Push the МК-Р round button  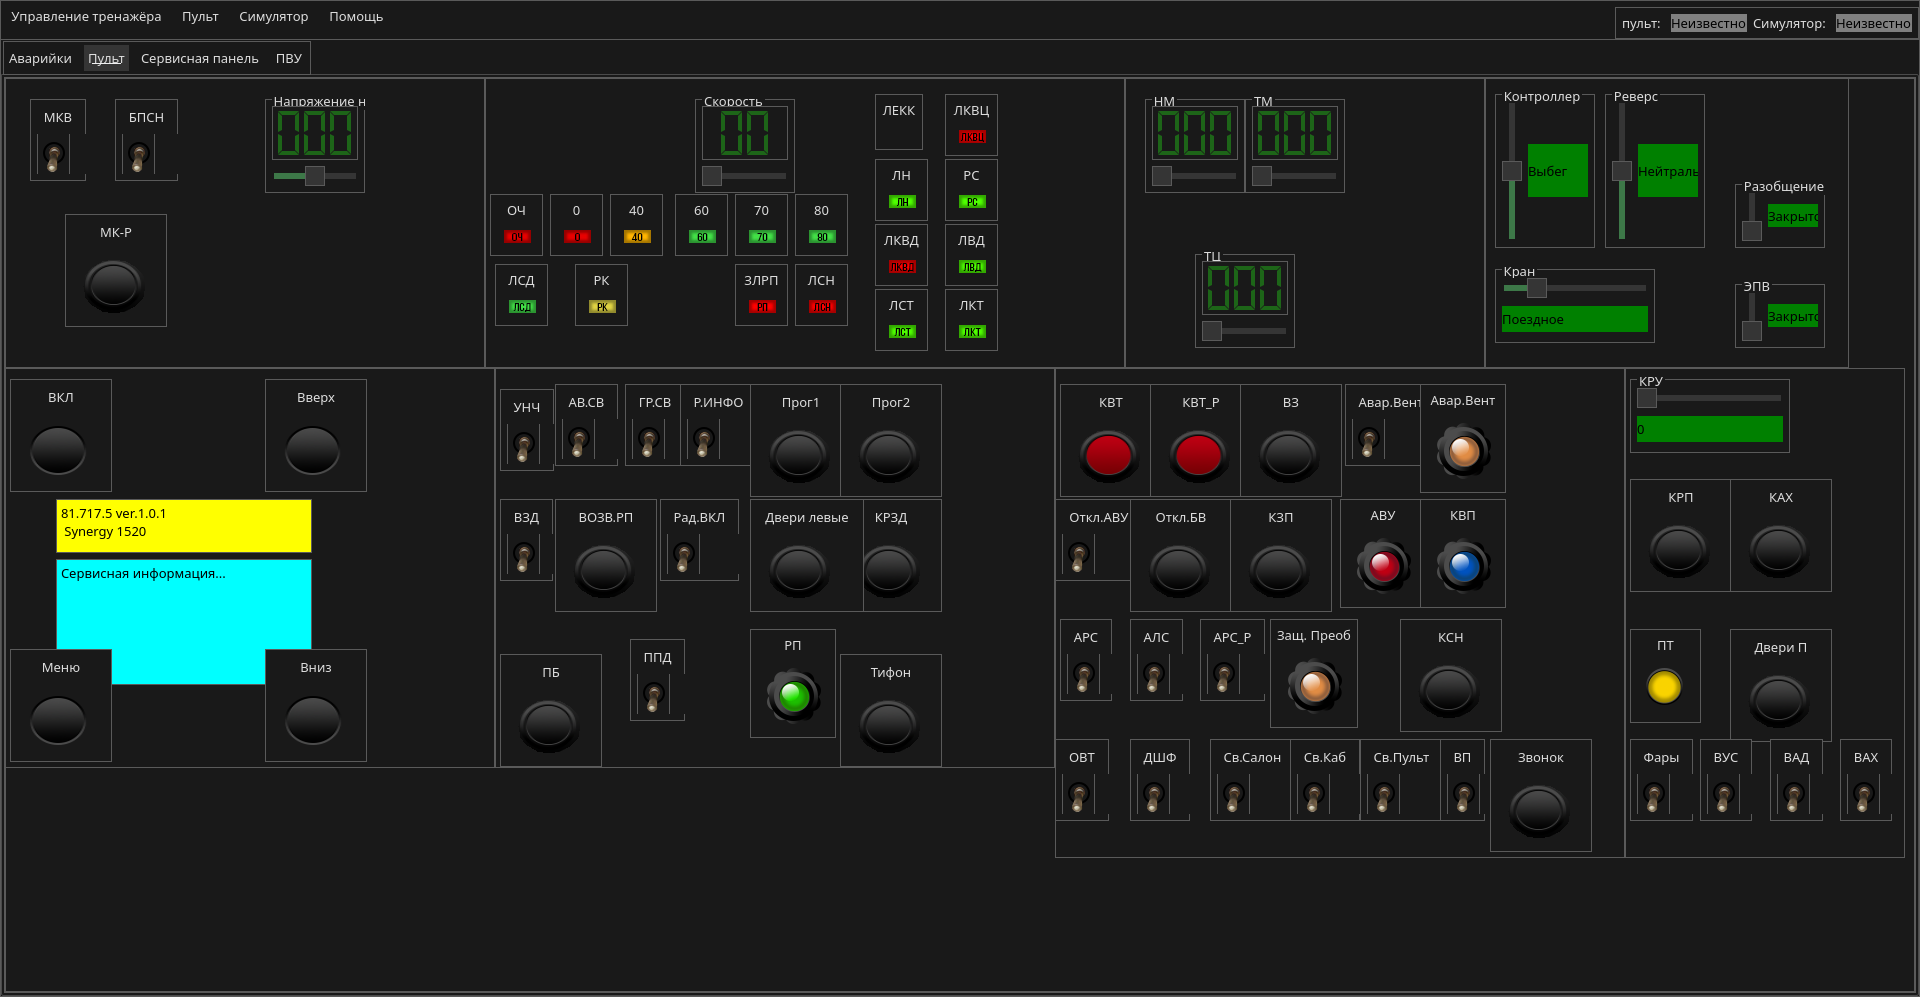pos(114,286)
